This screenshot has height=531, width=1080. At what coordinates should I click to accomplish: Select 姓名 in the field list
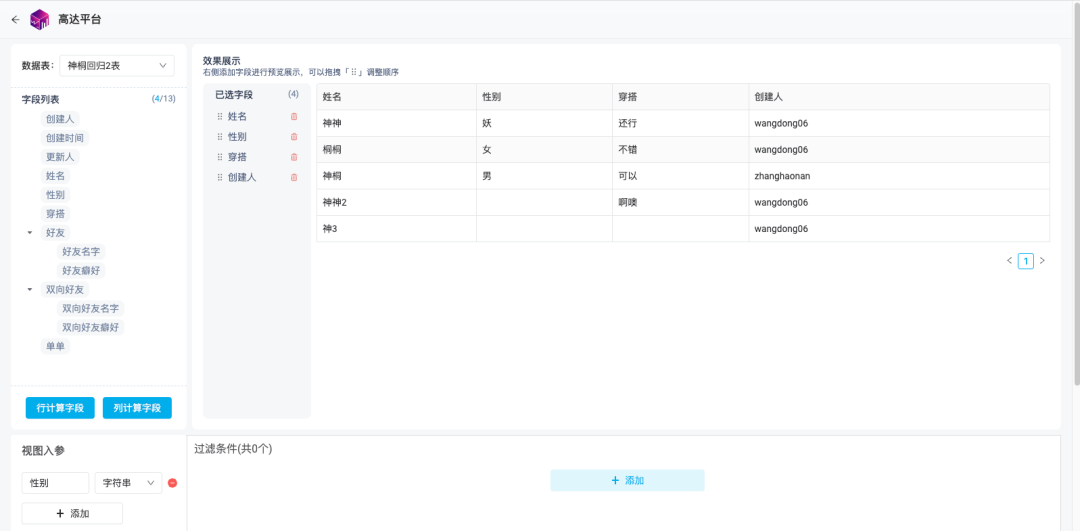(56, 176)
